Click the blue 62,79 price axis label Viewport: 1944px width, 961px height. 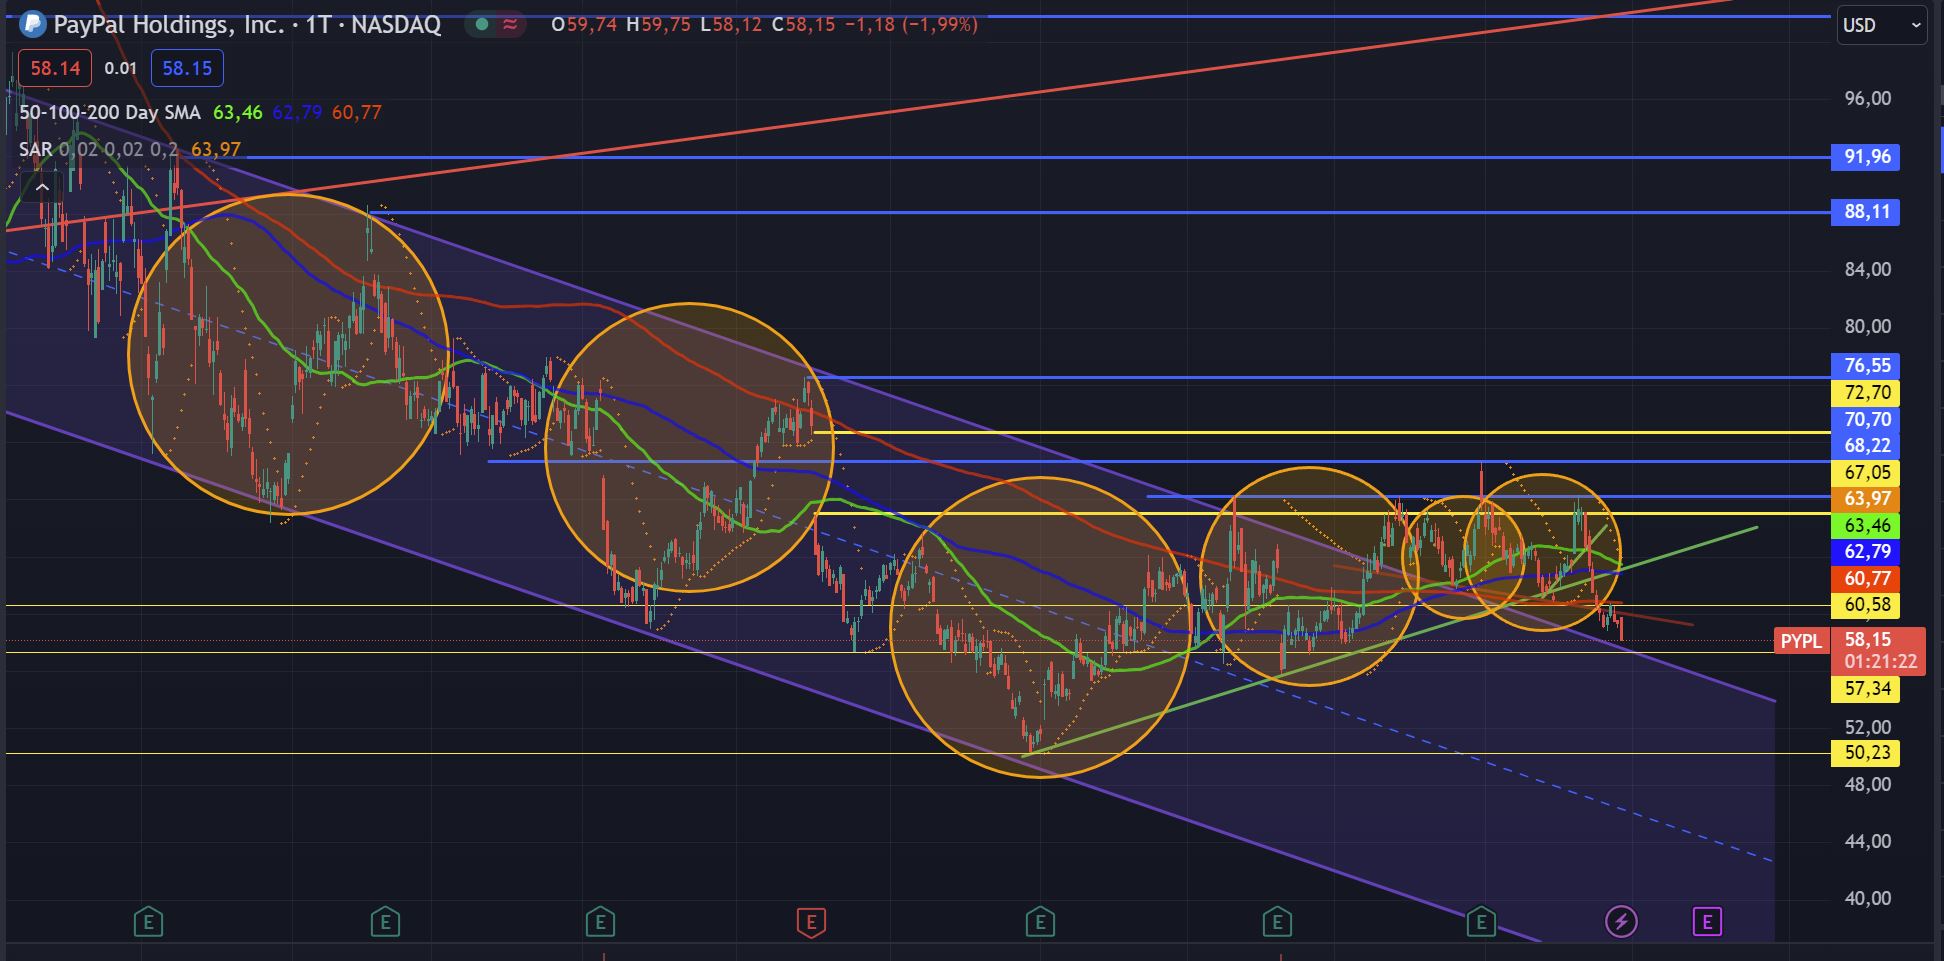(1865, 552)
